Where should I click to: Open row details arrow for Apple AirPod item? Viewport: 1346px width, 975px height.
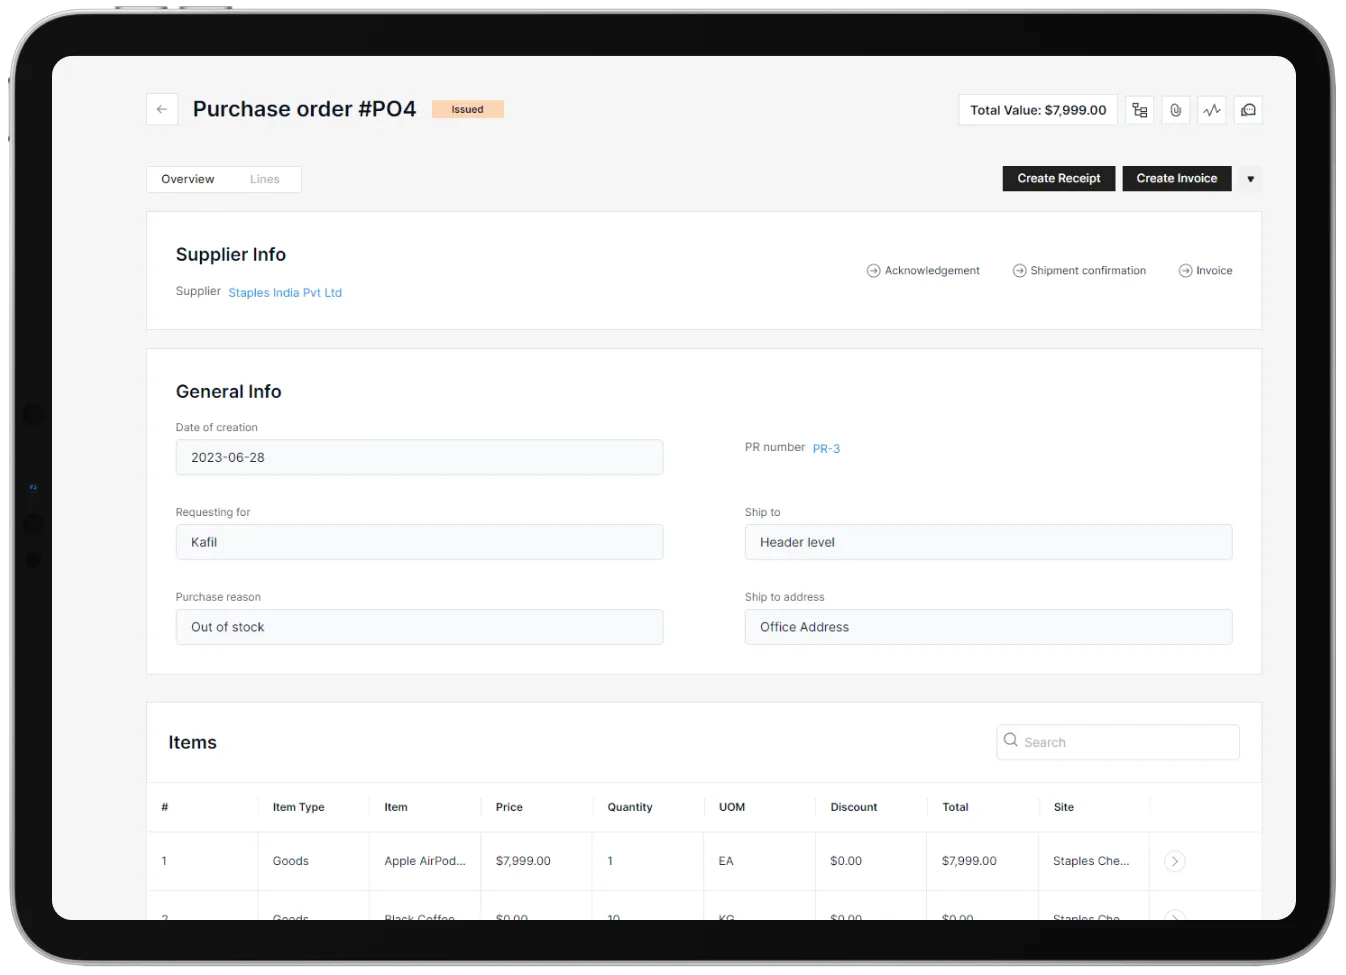pos(1175,861)
